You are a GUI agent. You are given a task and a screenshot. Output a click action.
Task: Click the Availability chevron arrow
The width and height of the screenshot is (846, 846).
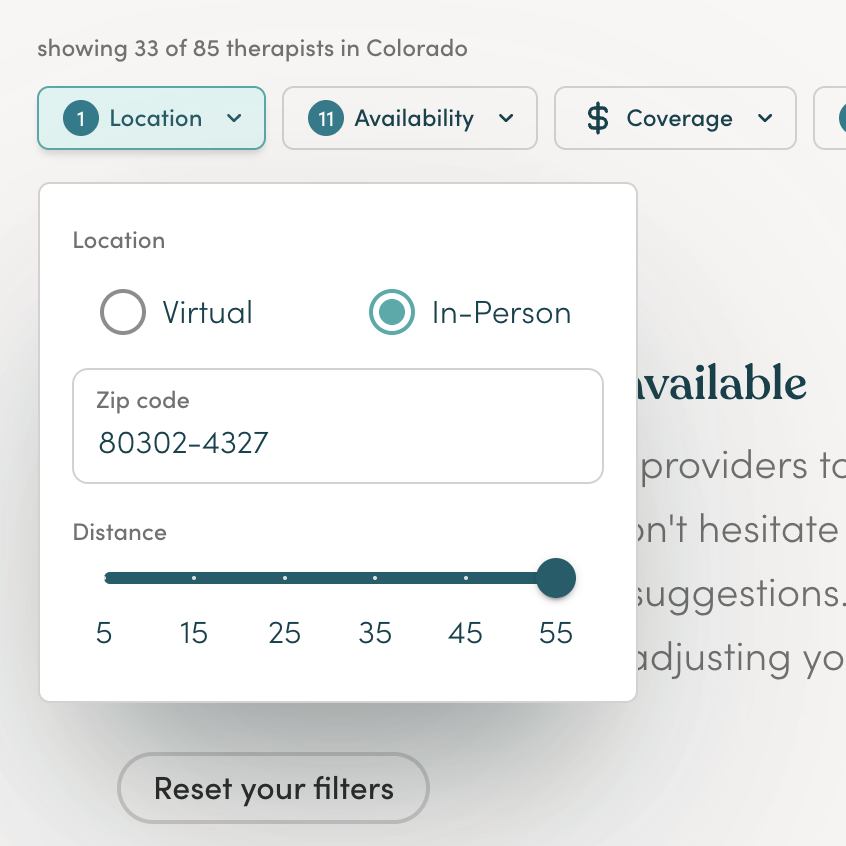506,118
